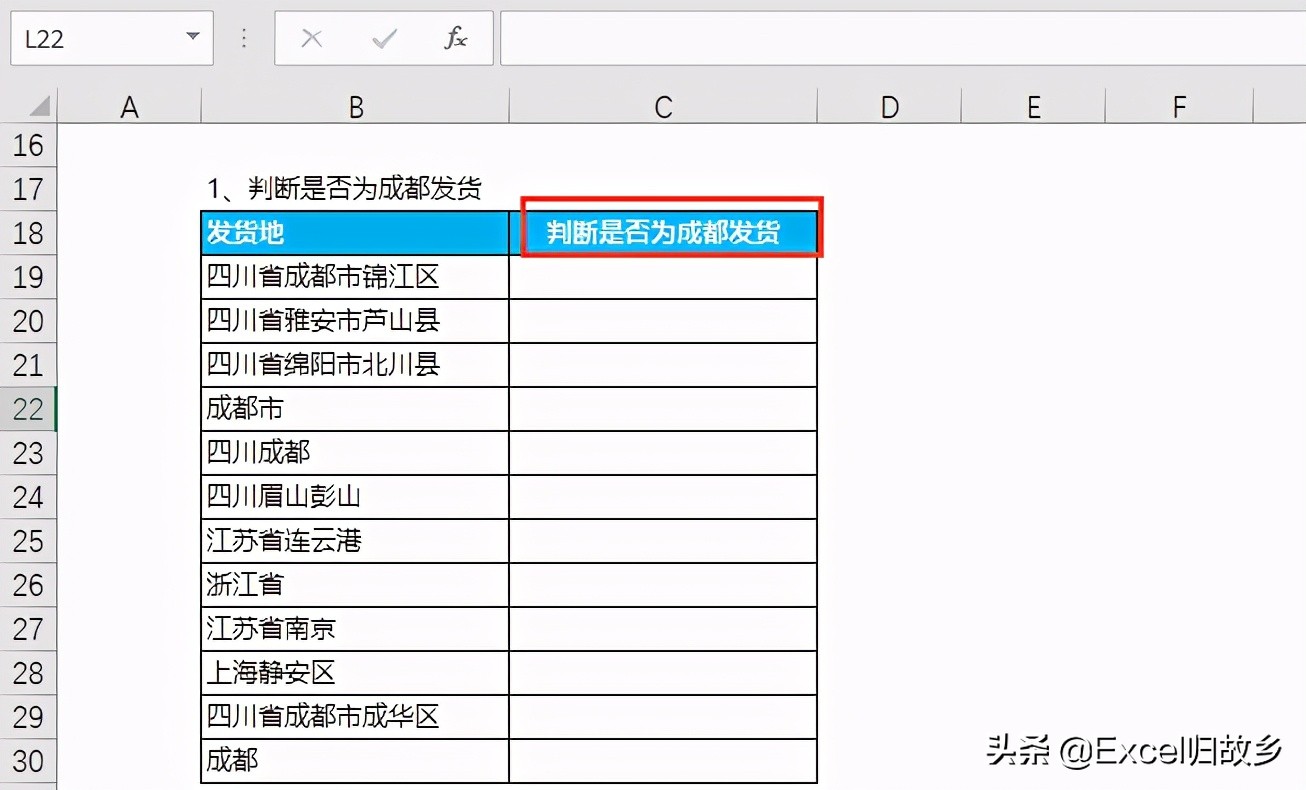1306x790 pixels.
Task: Click the Enter checkmark formula bar icon
Action: [384, 39]
